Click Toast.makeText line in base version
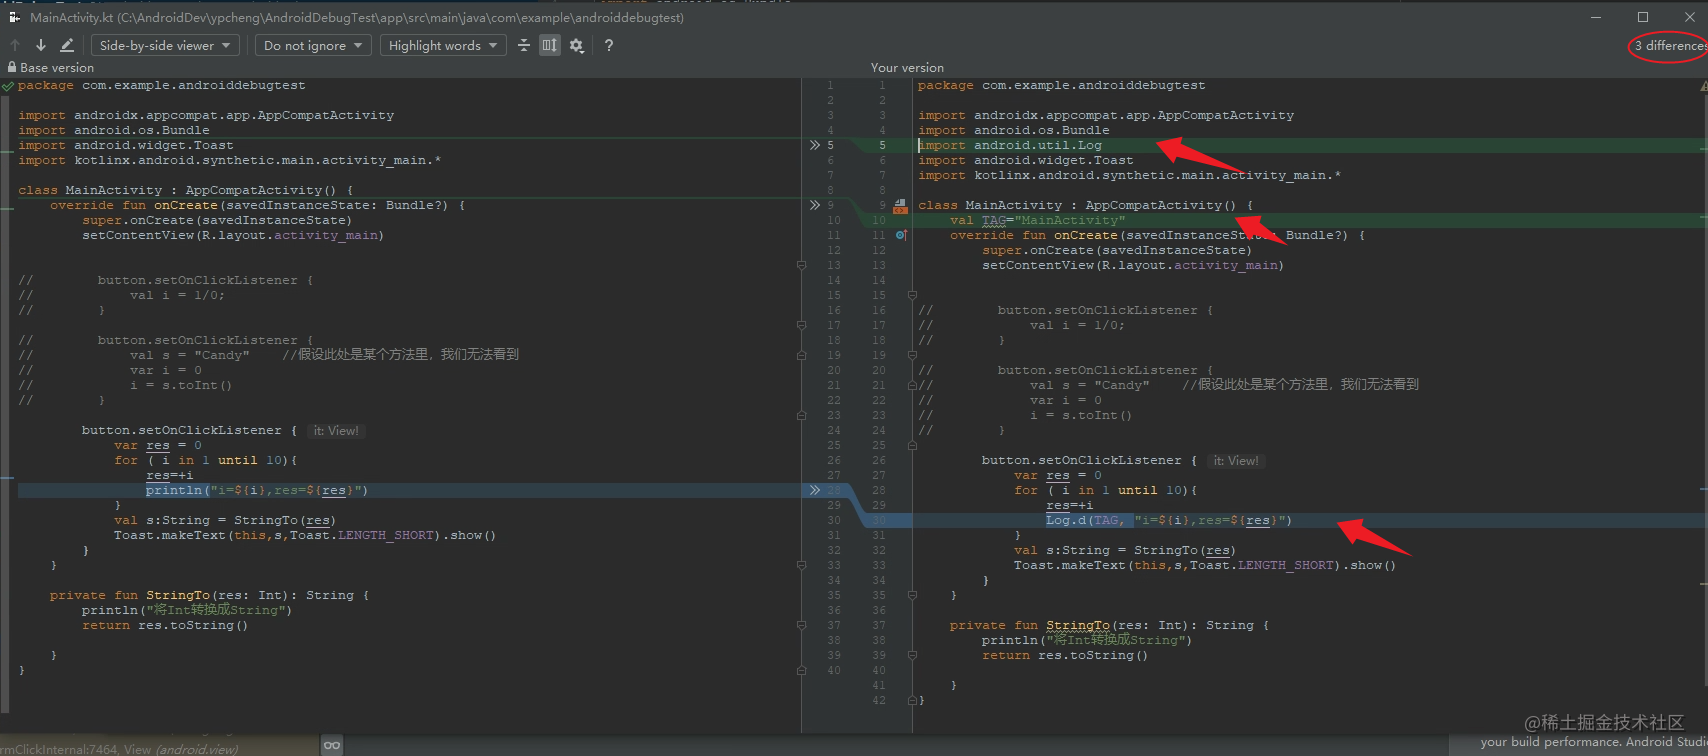Viewport: 1708px width, 756px height. tap(305, 535)
